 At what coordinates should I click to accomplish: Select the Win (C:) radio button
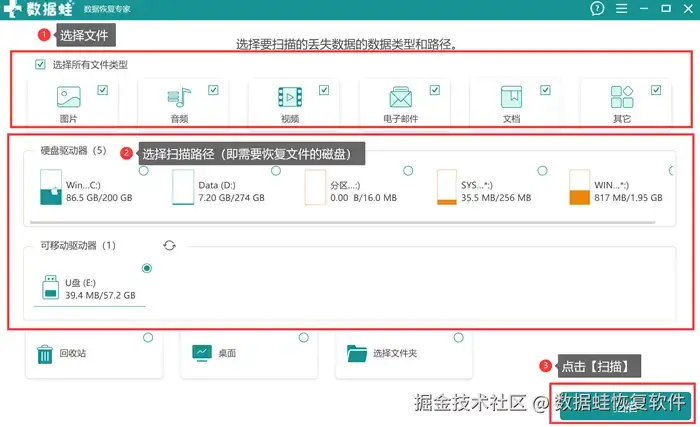click(x=144, y=171)
